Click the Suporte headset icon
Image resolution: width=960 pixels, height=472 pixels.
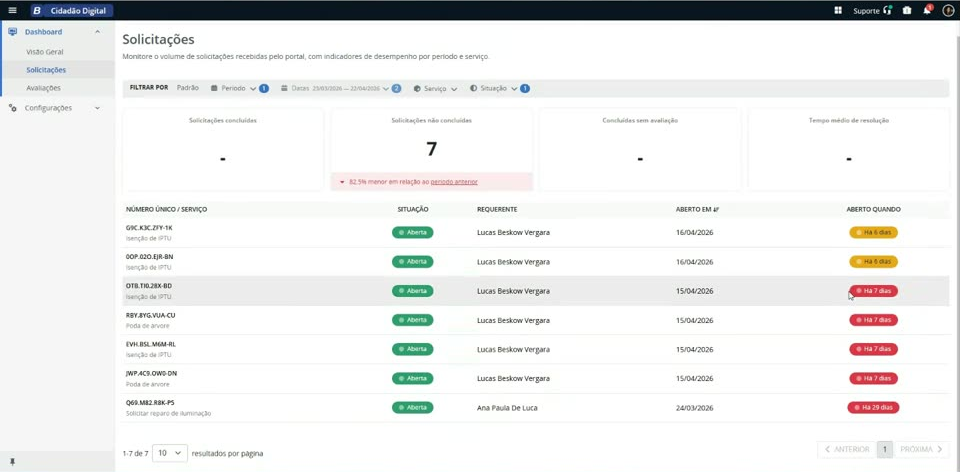(x=888, y=10)
